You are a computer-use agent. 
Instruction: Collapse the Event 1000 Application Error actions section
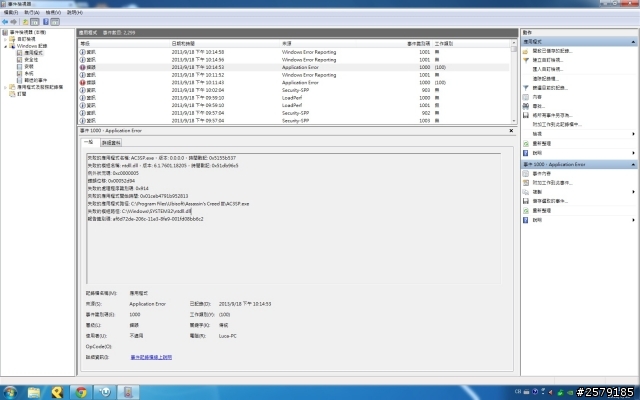(x=633, y=164)
